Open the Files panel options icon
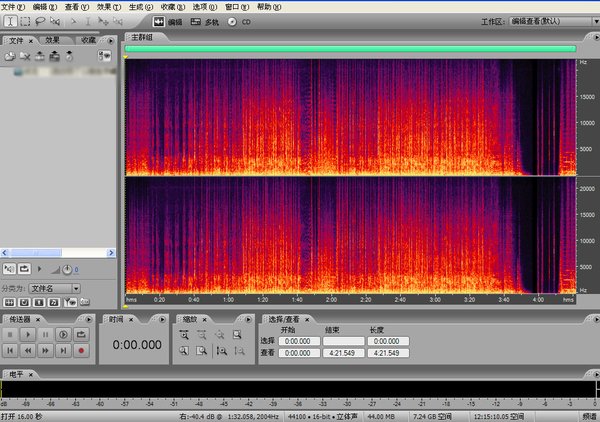The image size is (600, 422). (x=104, y=56)
